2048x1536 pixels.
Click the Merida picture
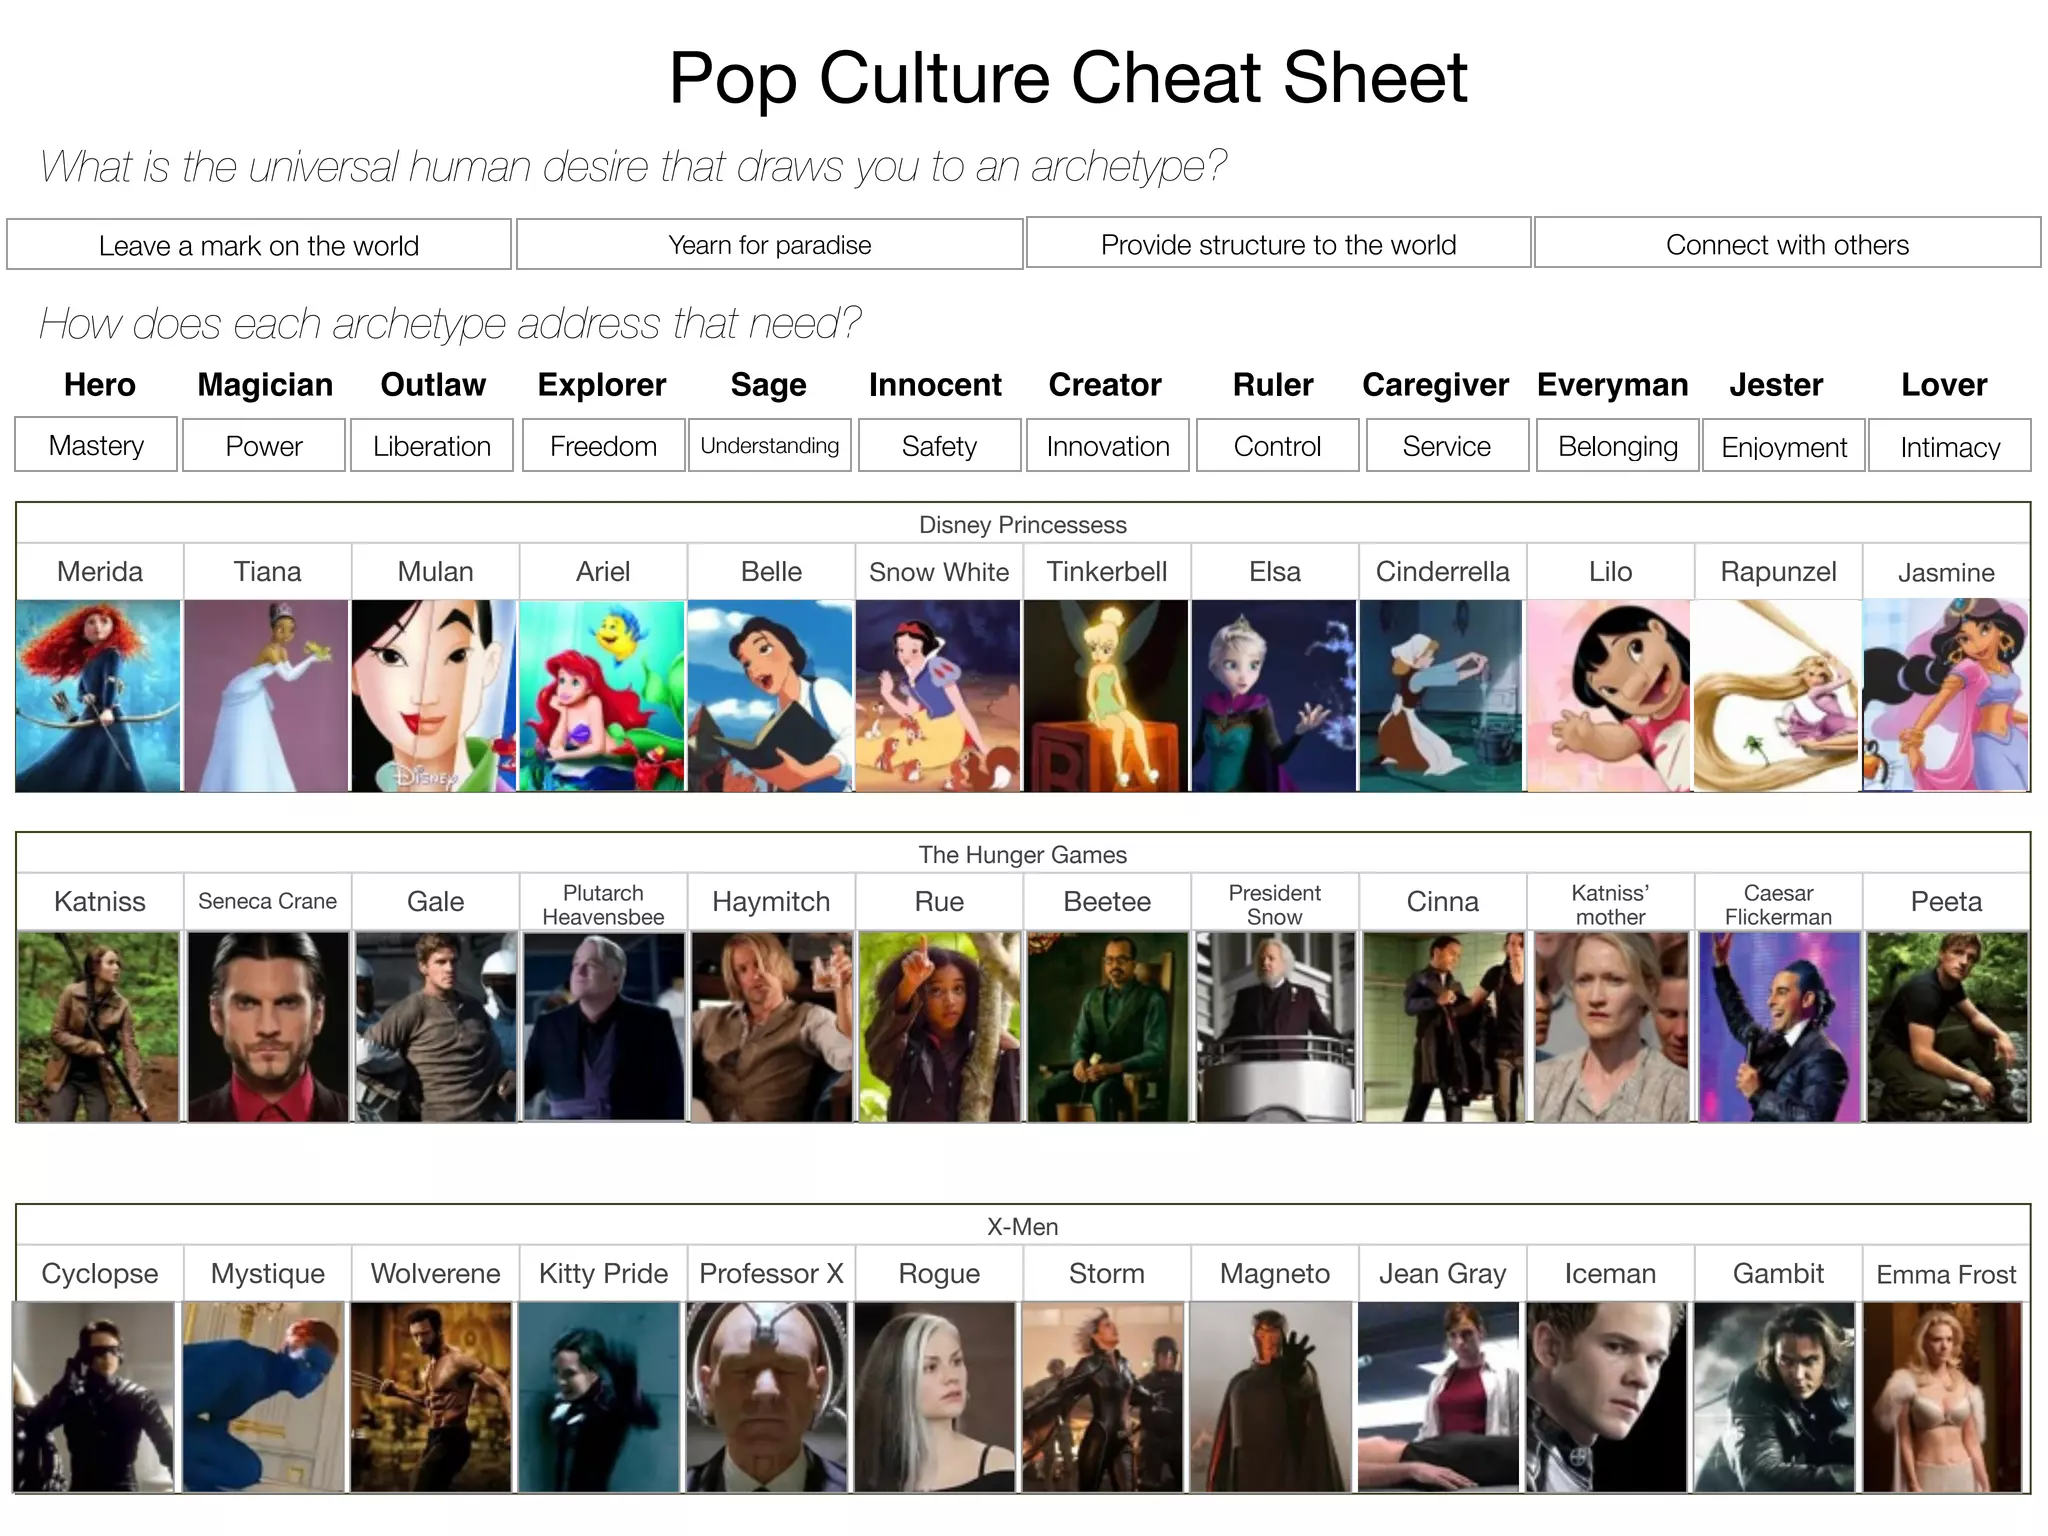[x=99, y=696]
